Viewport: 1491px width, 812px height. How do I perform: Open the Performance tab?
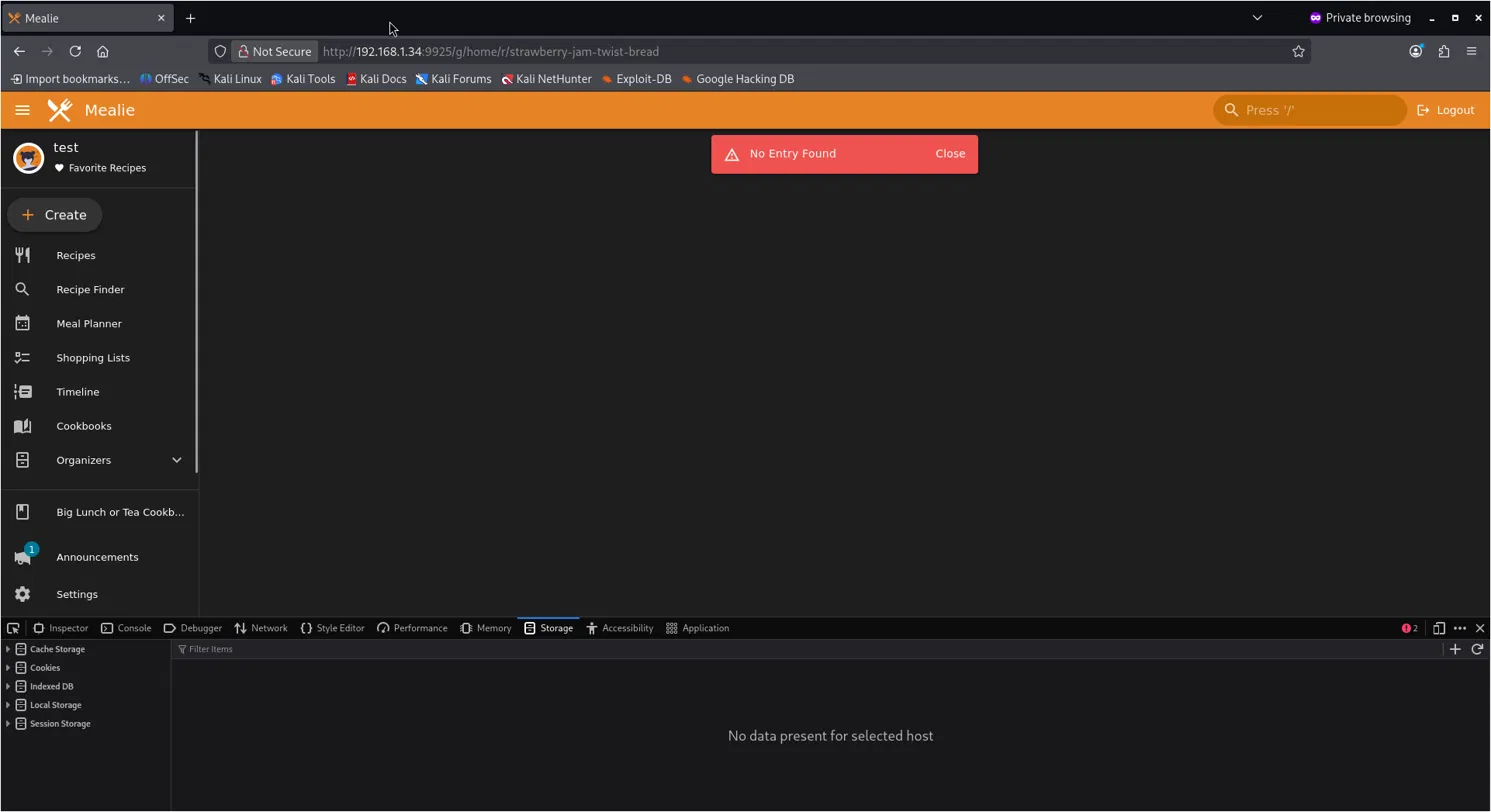[x=412, y=628]
